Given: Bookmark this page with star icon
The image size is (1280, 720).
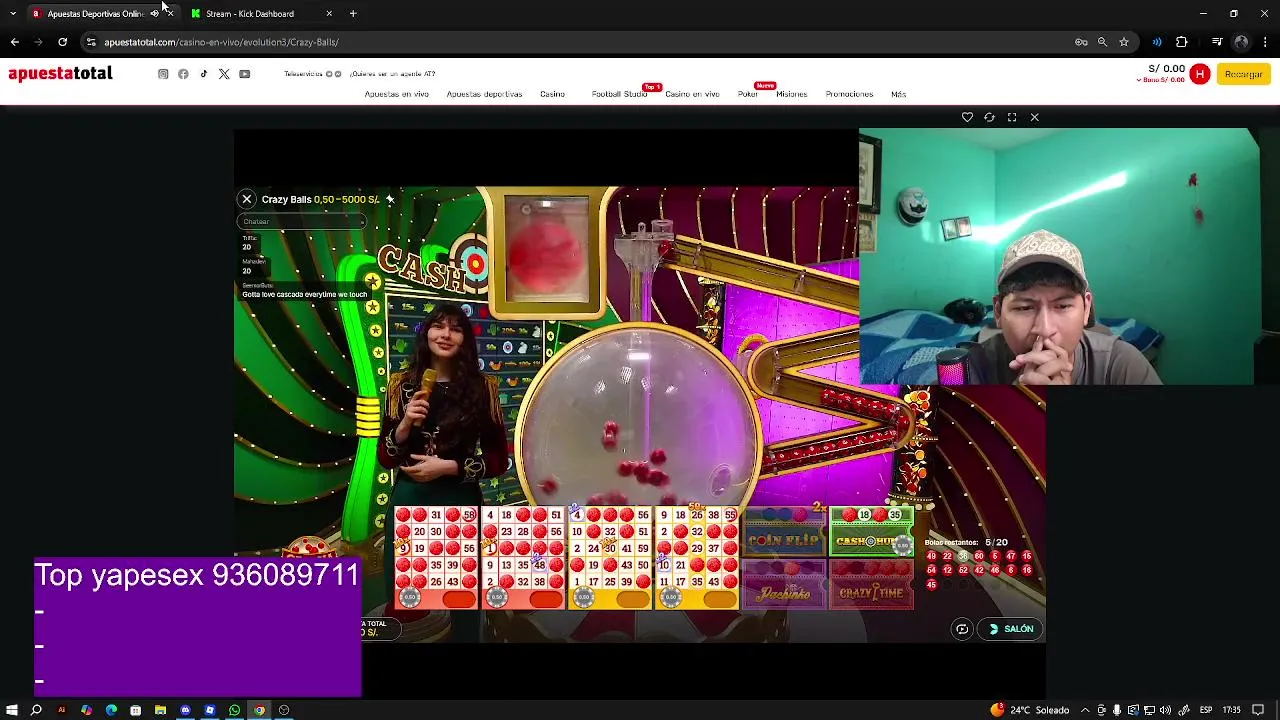Looking at the screenshot, I should click(1124, 42).
